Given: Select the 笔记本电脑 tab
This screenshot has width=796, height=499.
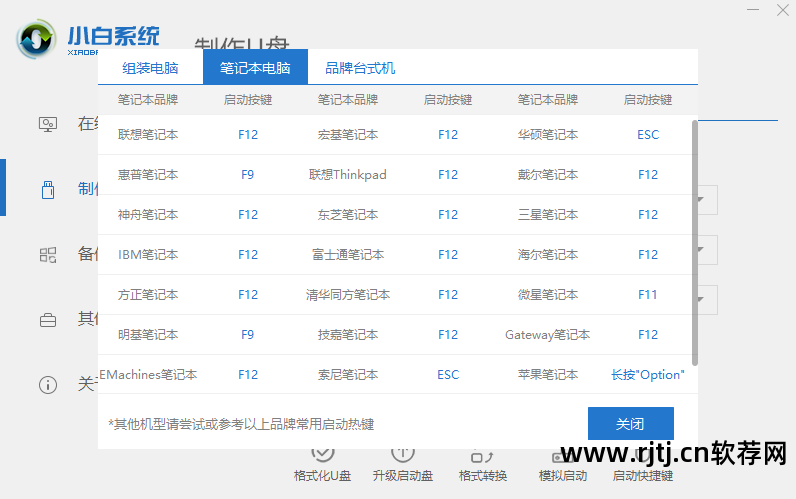Looking at the screenshot, I should [x=255, y=68].
